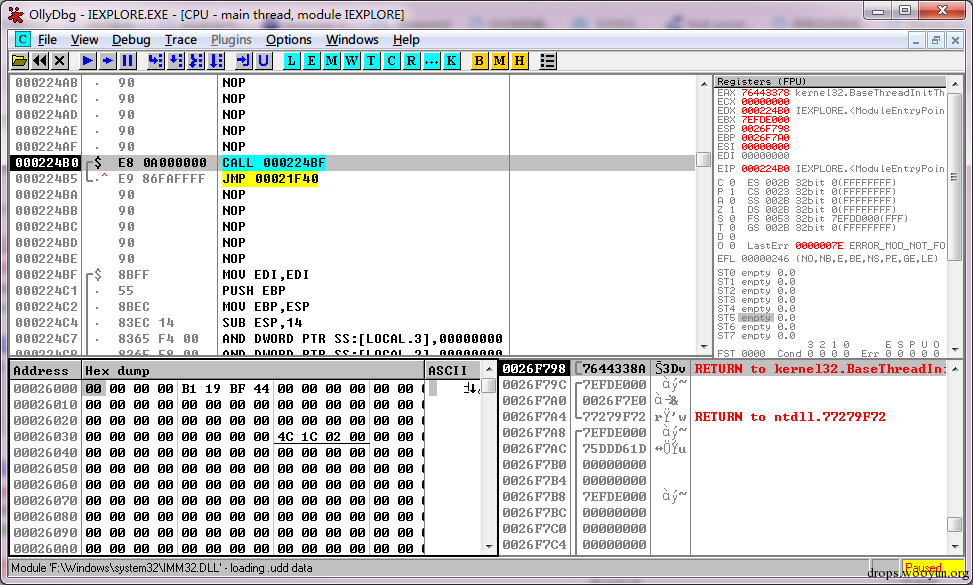Click the stack pane scroll up arrow
Screen dimensions: 973x585
[x=955, y=368]
